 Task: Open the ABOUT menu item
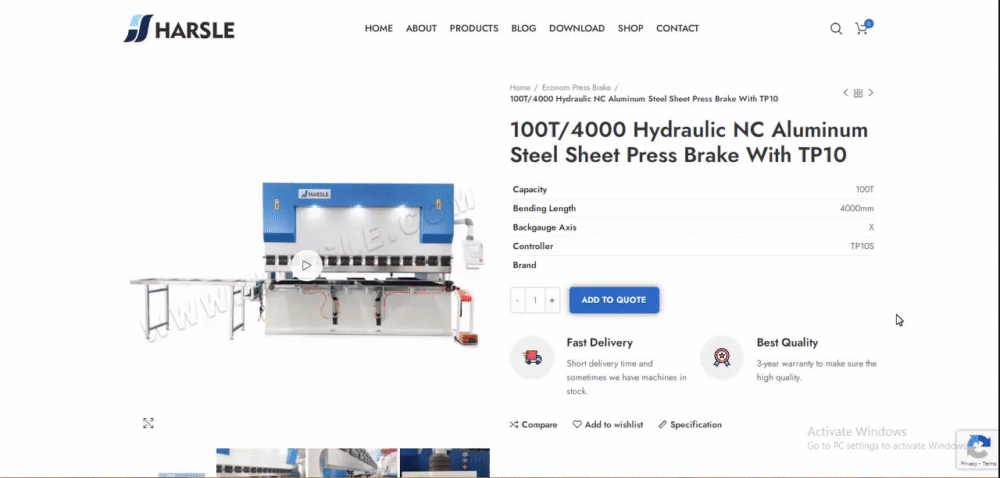point(422,29)
